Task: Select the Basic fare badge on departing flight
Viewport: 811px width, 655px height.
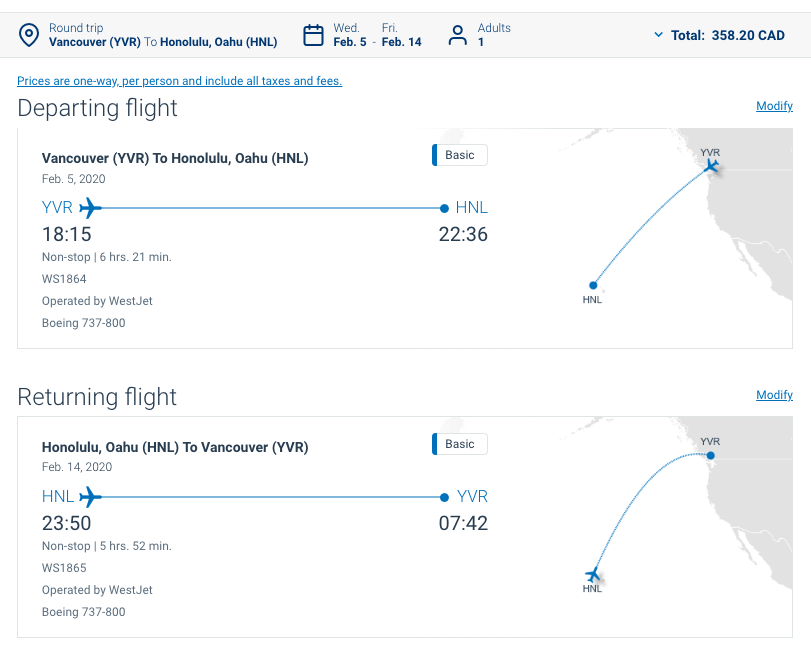Action: pos(460,155)
